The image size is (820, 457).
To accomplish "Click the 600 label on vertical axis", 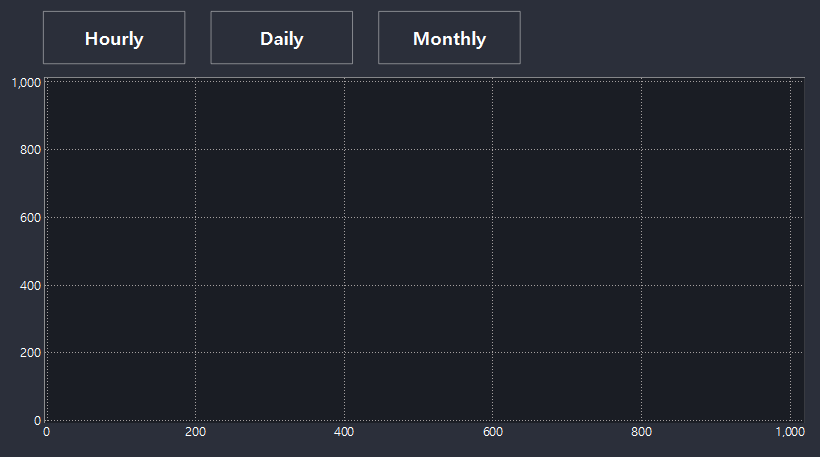I will tap(30, 218).
